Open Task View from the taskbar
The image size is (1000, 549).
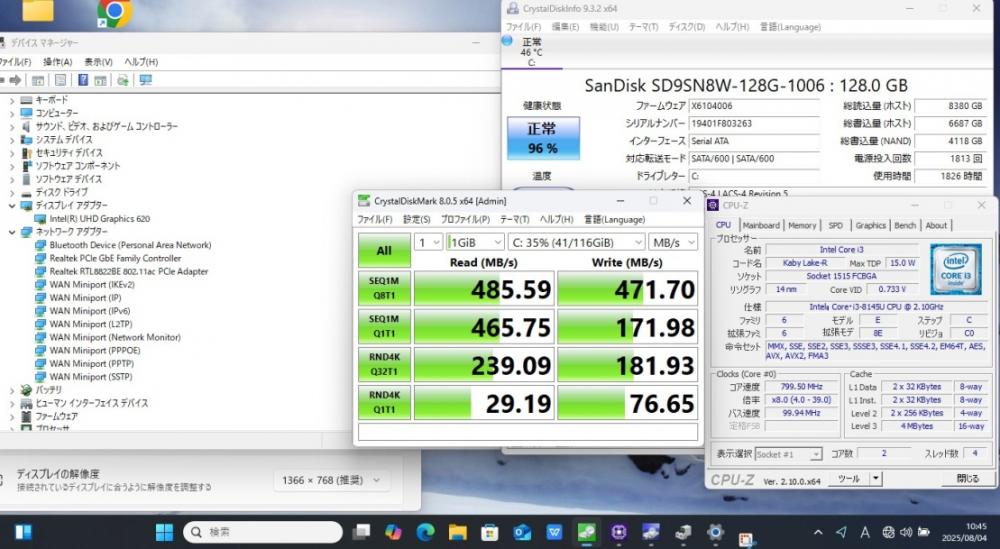(362, 532)
